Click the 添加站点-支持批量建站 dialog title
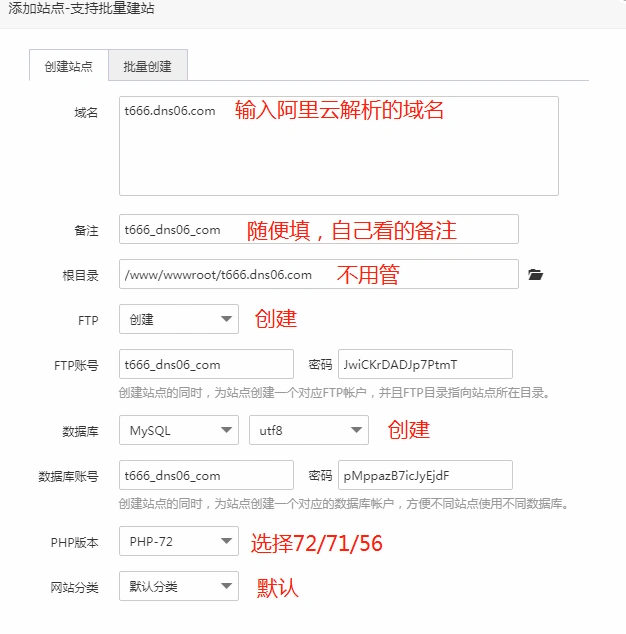The width and height of the screenshot is (626, 634). 81,8
